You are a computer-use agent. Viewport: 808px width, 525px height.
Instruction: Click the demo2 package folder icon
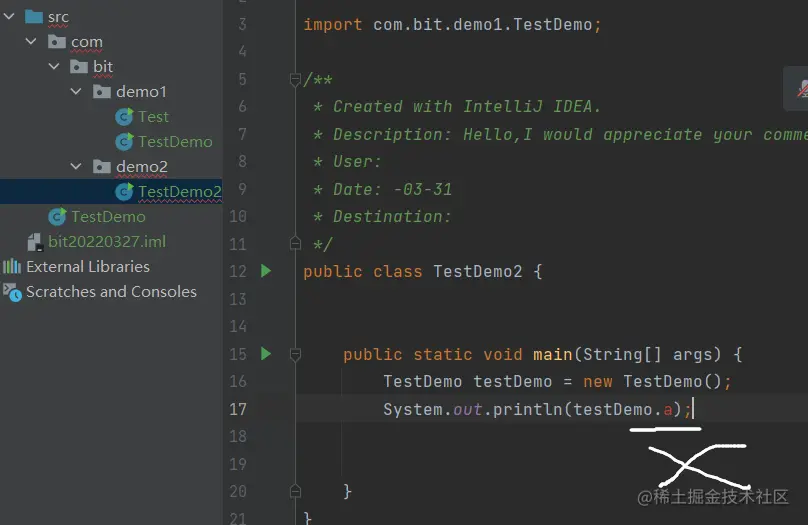102,166
